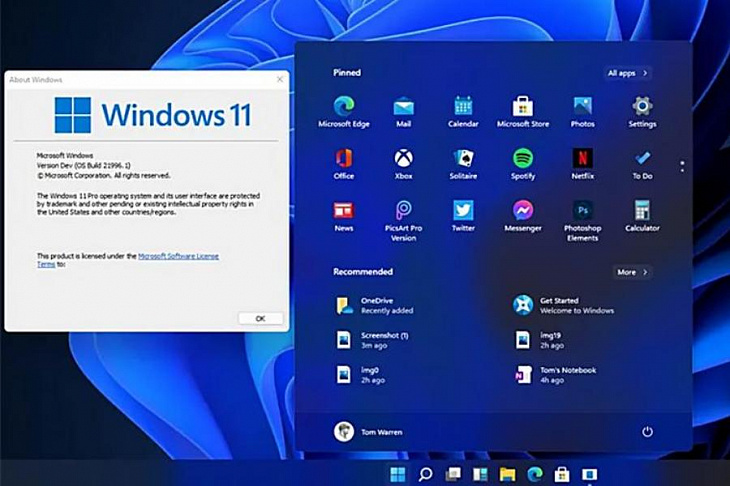The width and height of the screenshot is (730, 486).
Task: Show More recommended items
Action: click(x=632, y=272)
